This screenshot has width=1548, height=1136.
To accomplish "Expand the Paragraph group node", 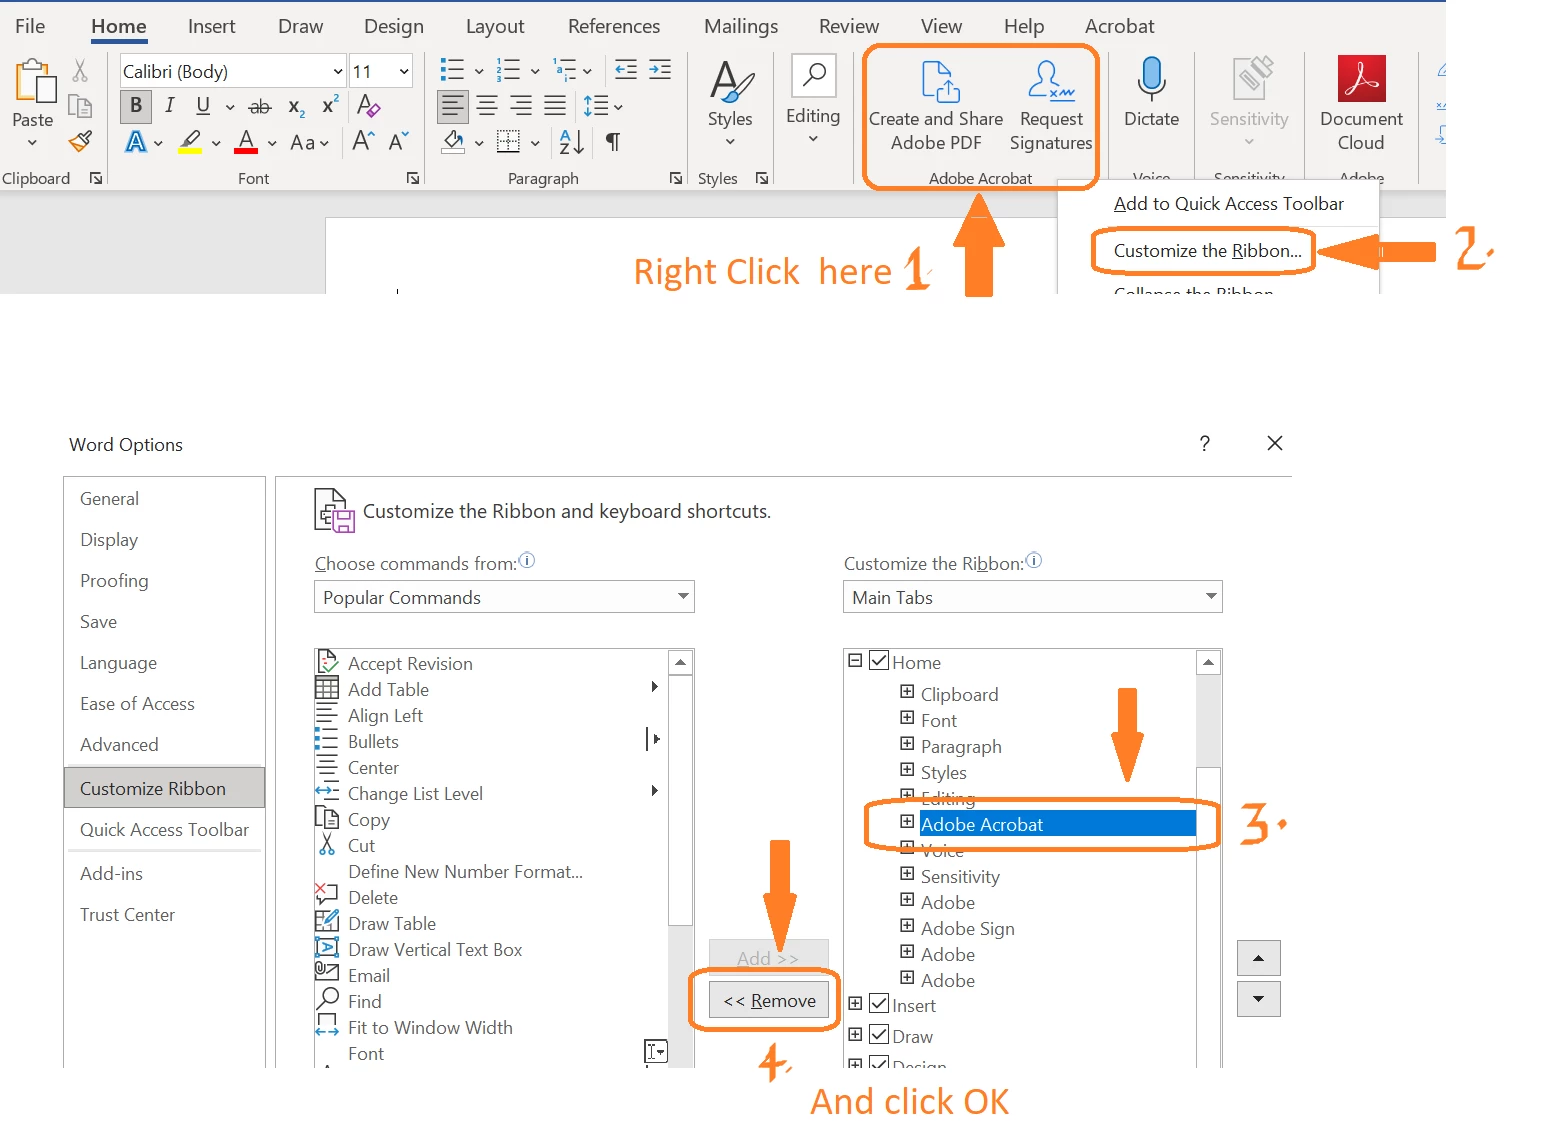I will click(907, 743).
